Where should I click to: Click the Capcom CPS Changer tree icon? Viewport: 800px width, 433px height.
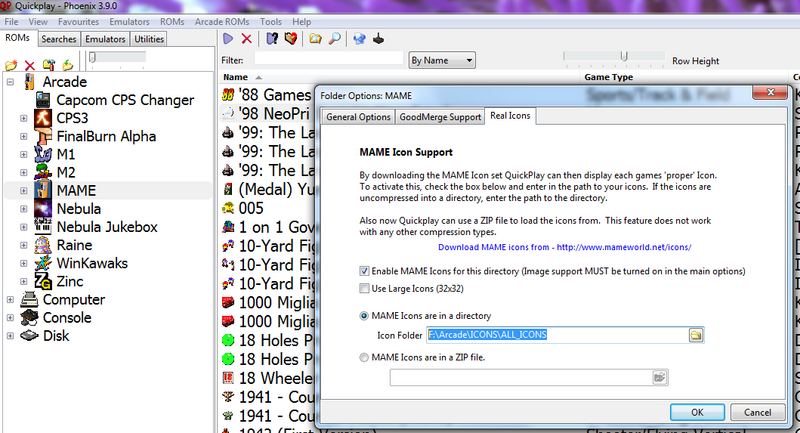43,100
